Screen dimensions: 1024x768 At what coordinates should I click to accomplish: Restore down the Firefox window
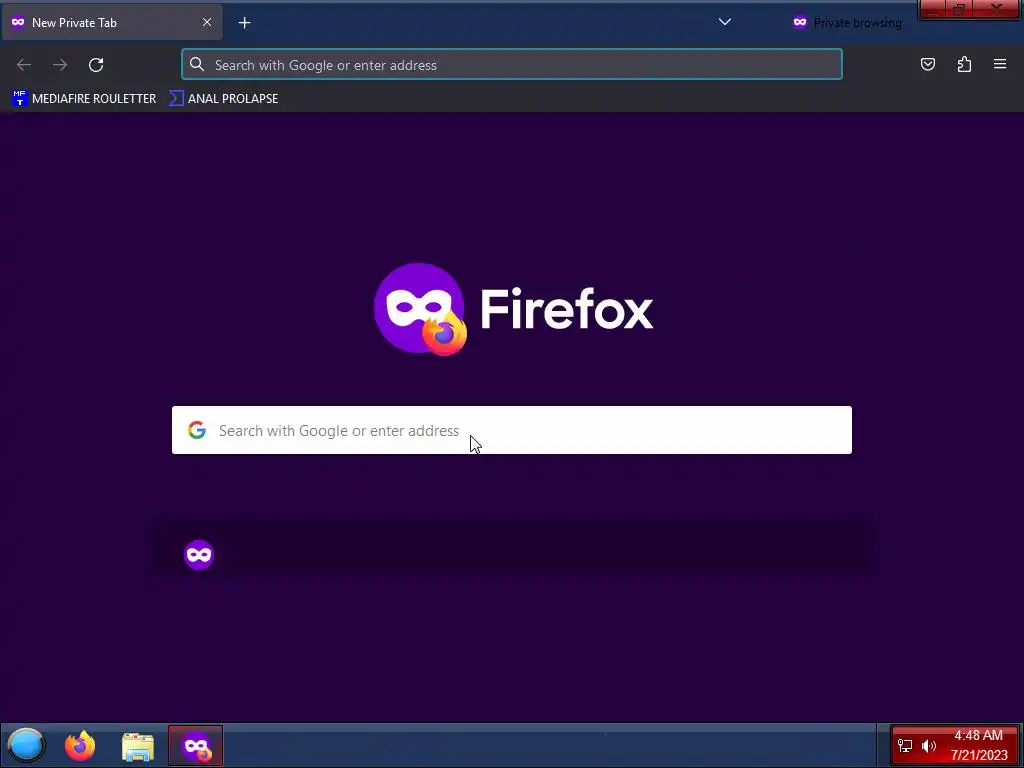click(959, 9)
